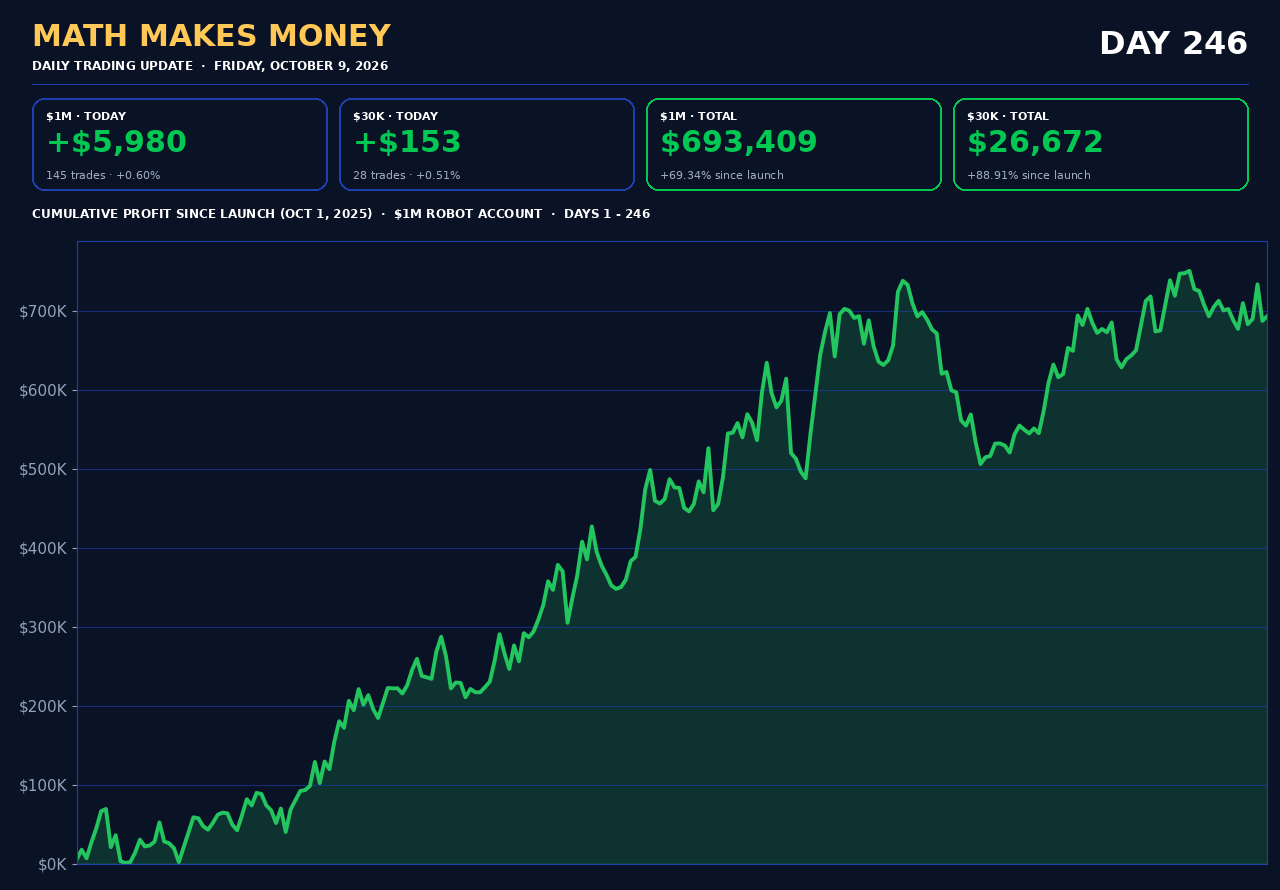Viewport: 1280px width, 890px height.
Task: Click the "$300K" y-axis label
Action: click(43, 628)
